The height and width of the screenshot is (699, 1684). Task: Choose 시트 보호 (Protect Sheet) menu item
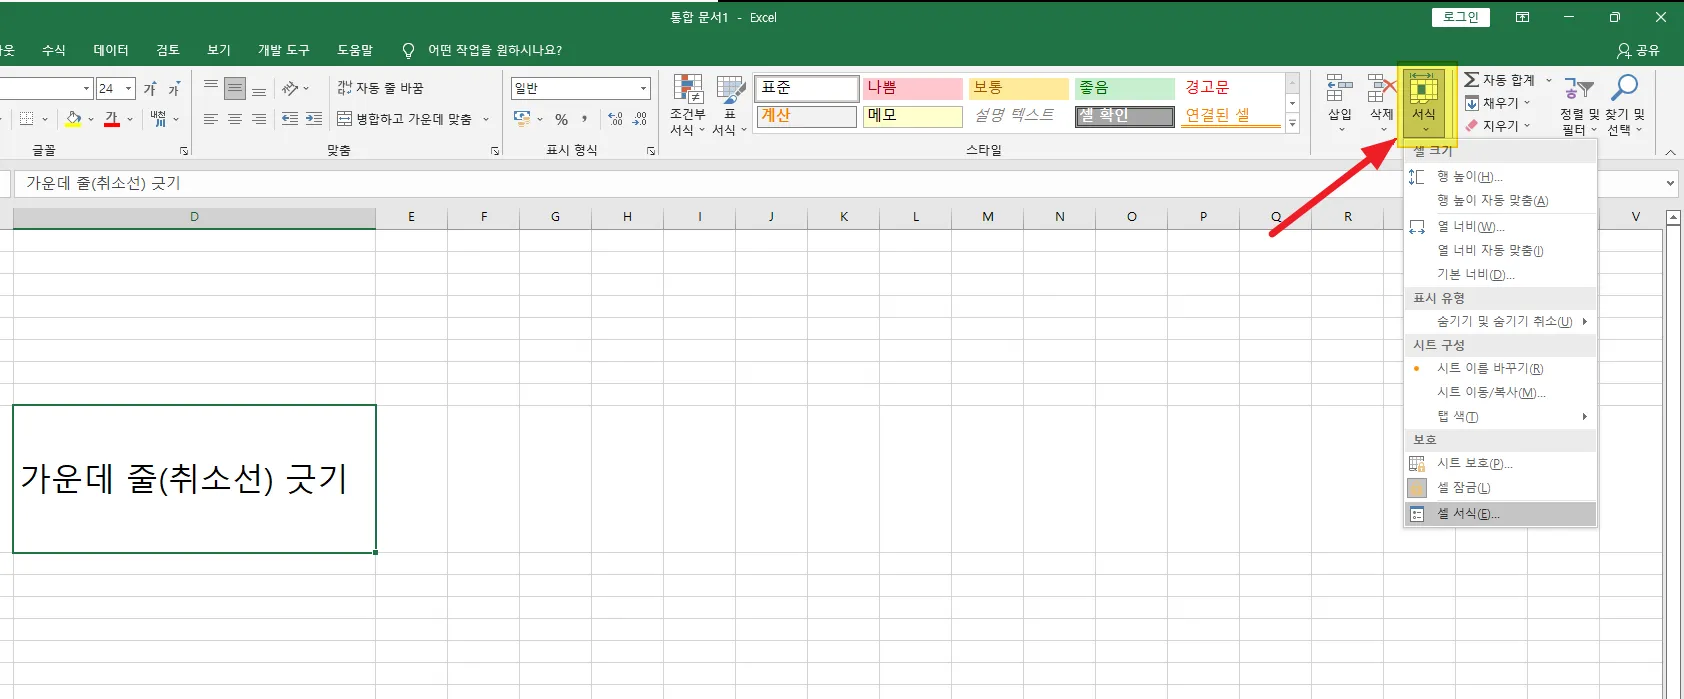[x=1500, y=463]
